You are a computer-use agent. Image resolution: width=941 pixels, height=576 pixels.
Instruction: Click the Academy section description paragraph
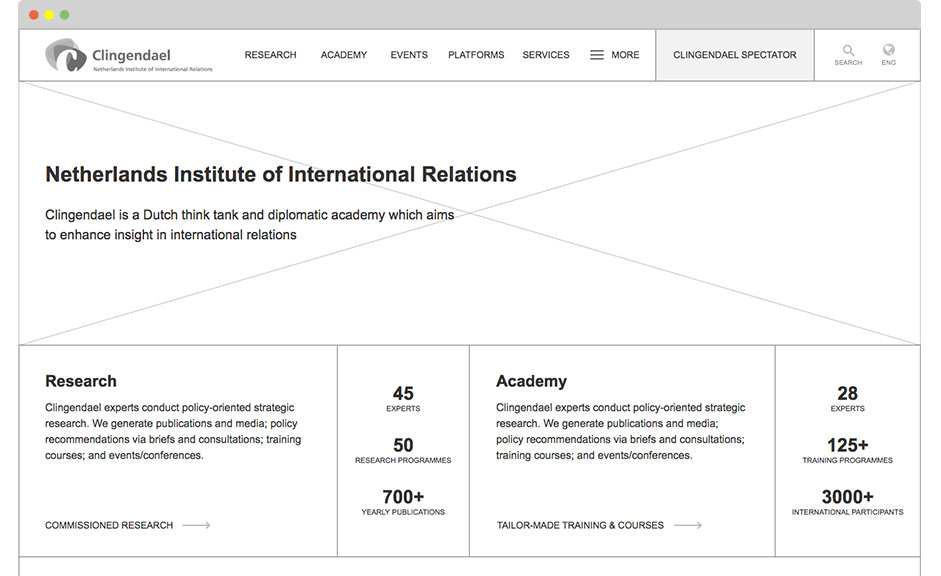tap(621, 431)
